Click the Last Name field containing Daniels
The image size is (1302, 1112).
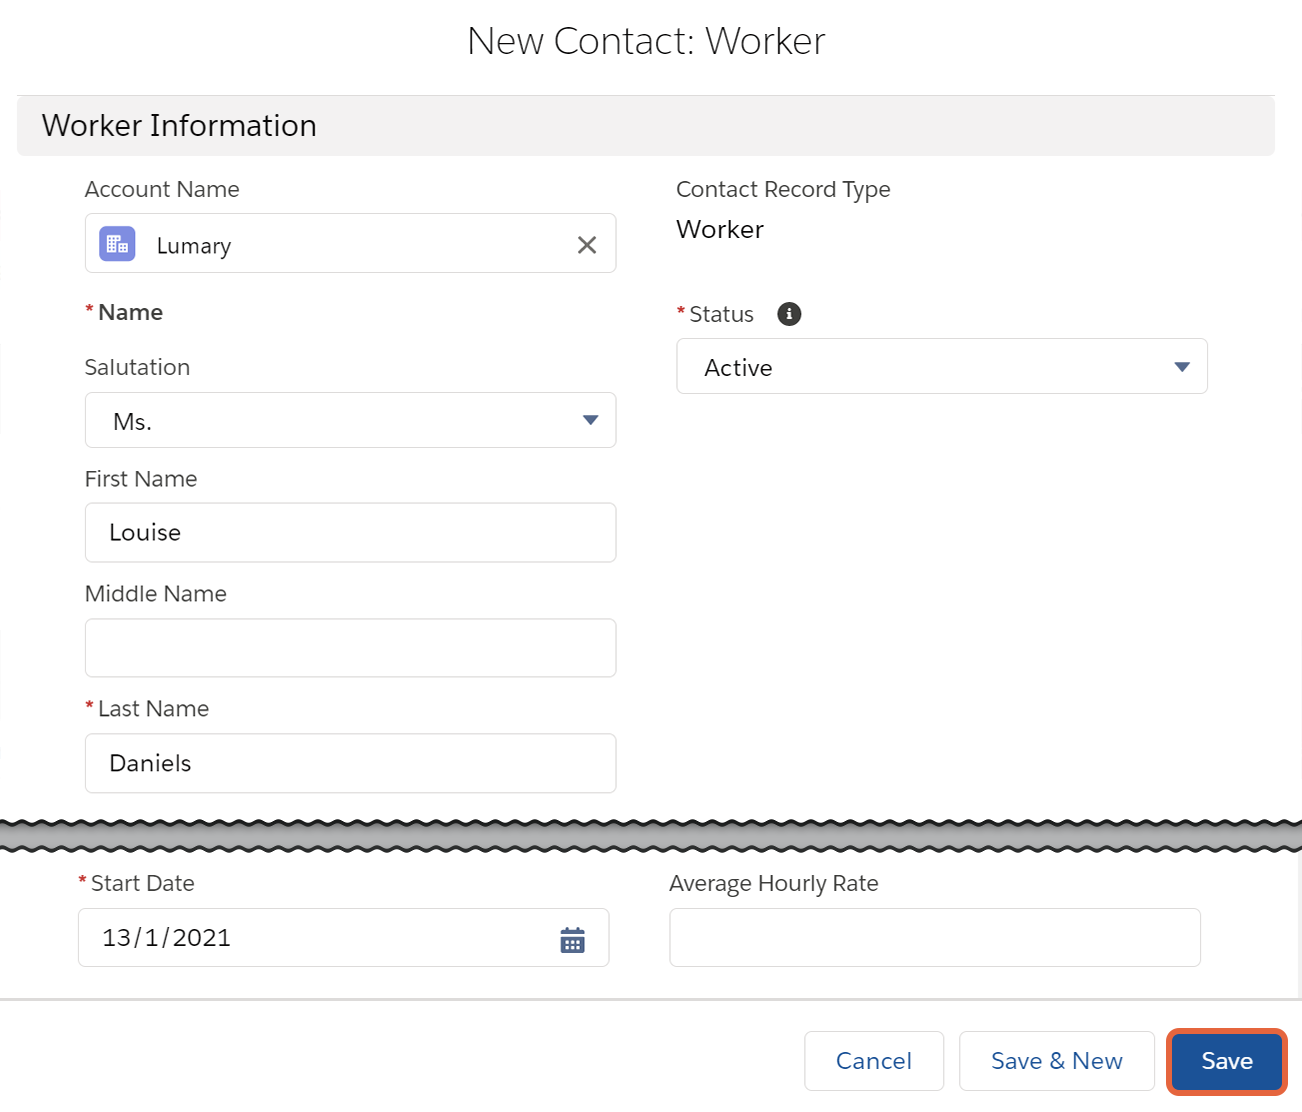pyautogui.click(x=350, y=763)
